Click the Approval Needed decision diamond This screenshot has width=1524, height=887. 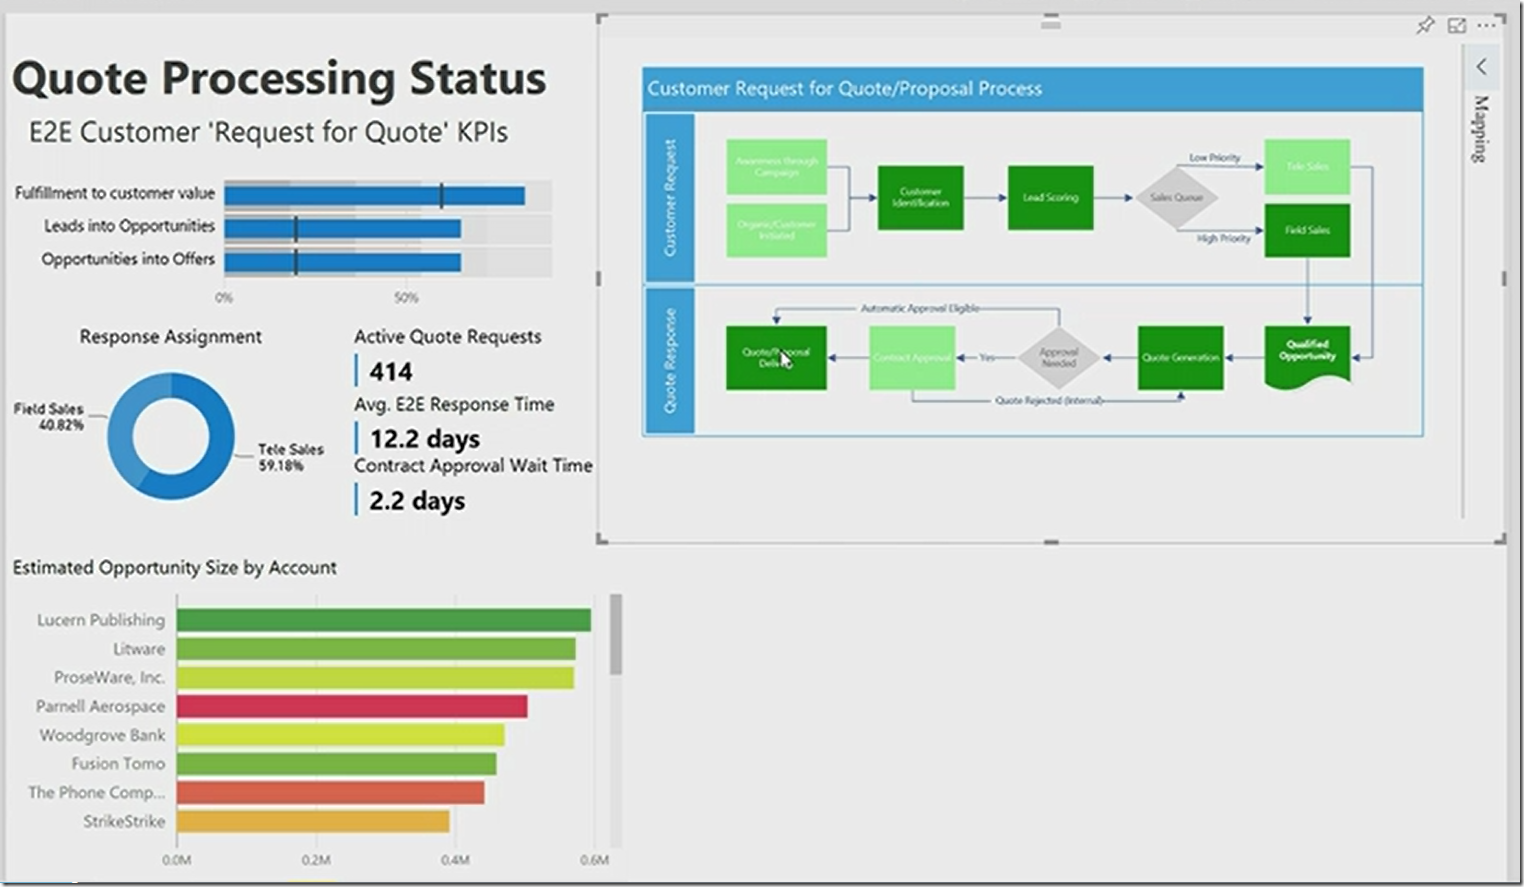1058,357
